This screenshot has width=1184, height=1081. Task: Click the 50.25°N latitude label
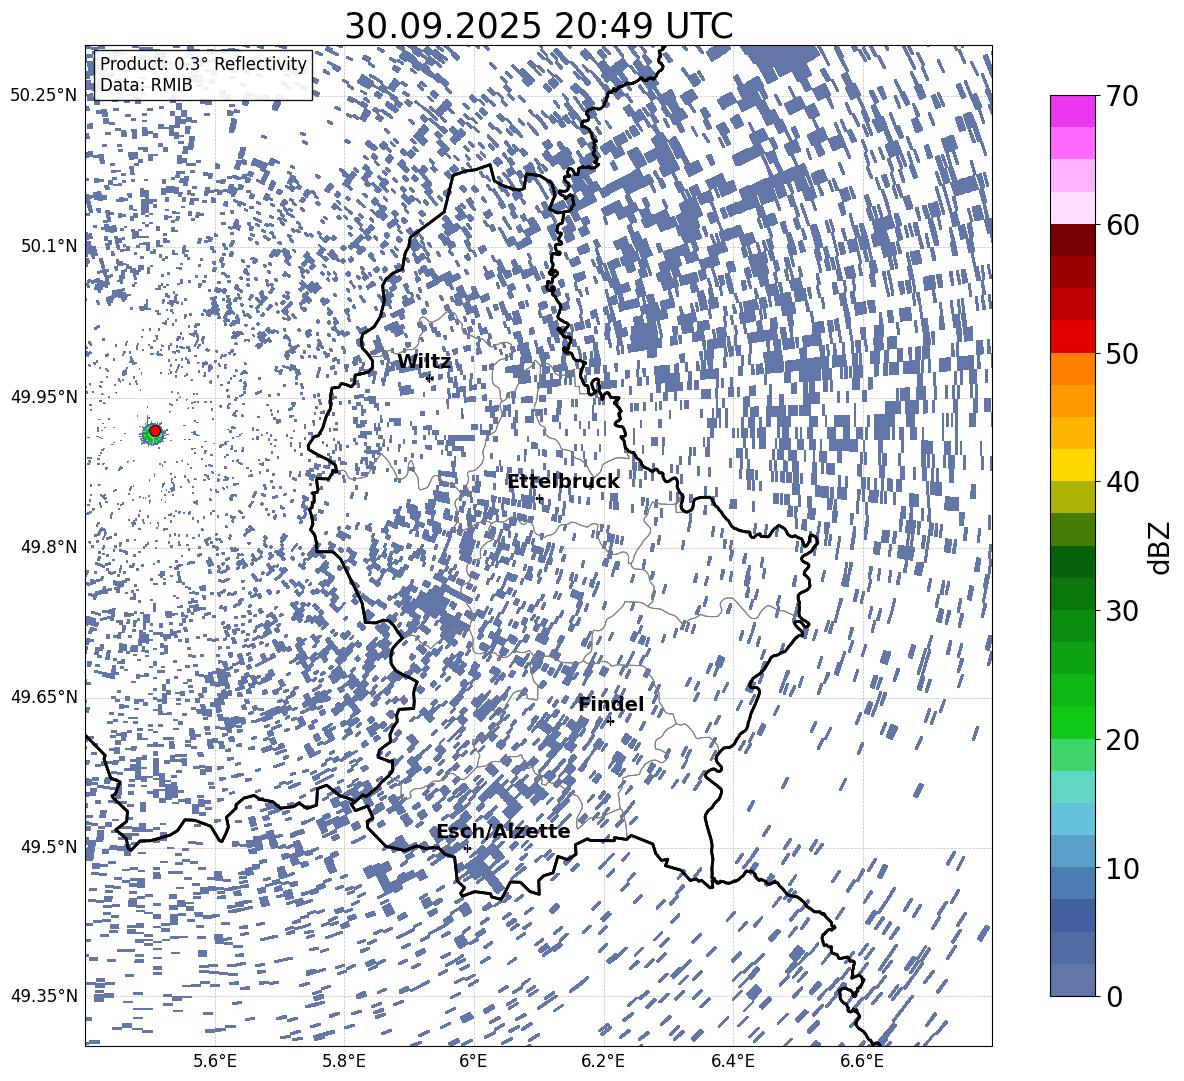(43, 95)
